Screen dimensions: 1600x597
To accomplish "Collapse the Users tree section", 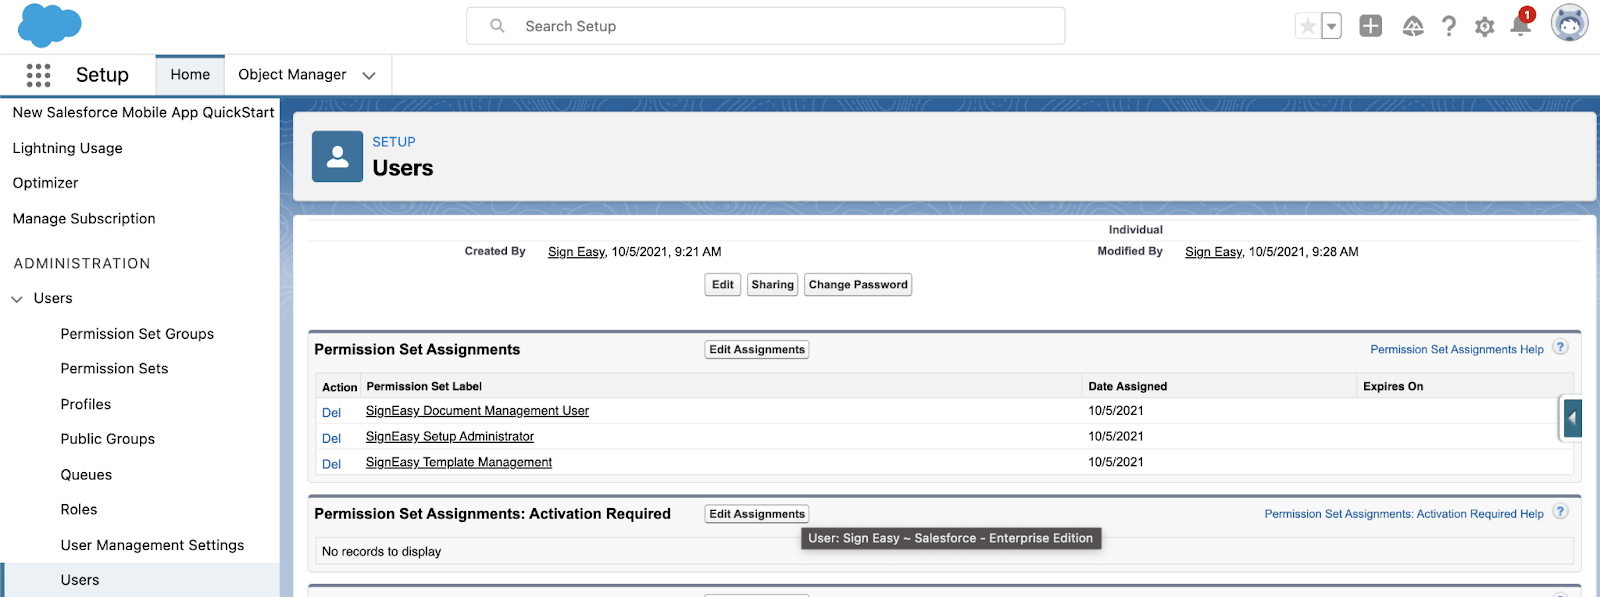I will pos(17,299).
